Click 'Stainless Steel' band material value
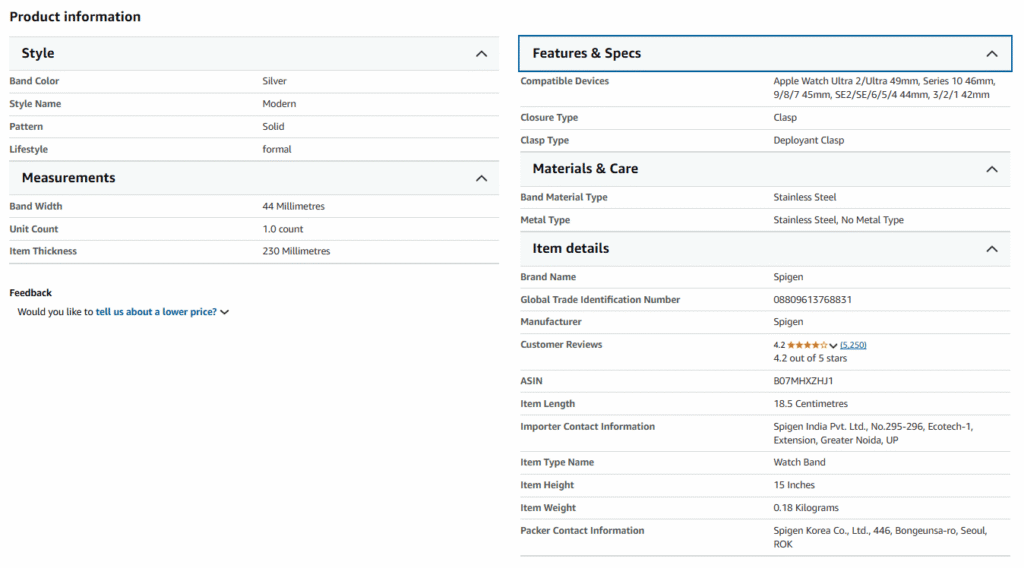The height and width of the screenshot is (568, 1024). click(805, 197)
